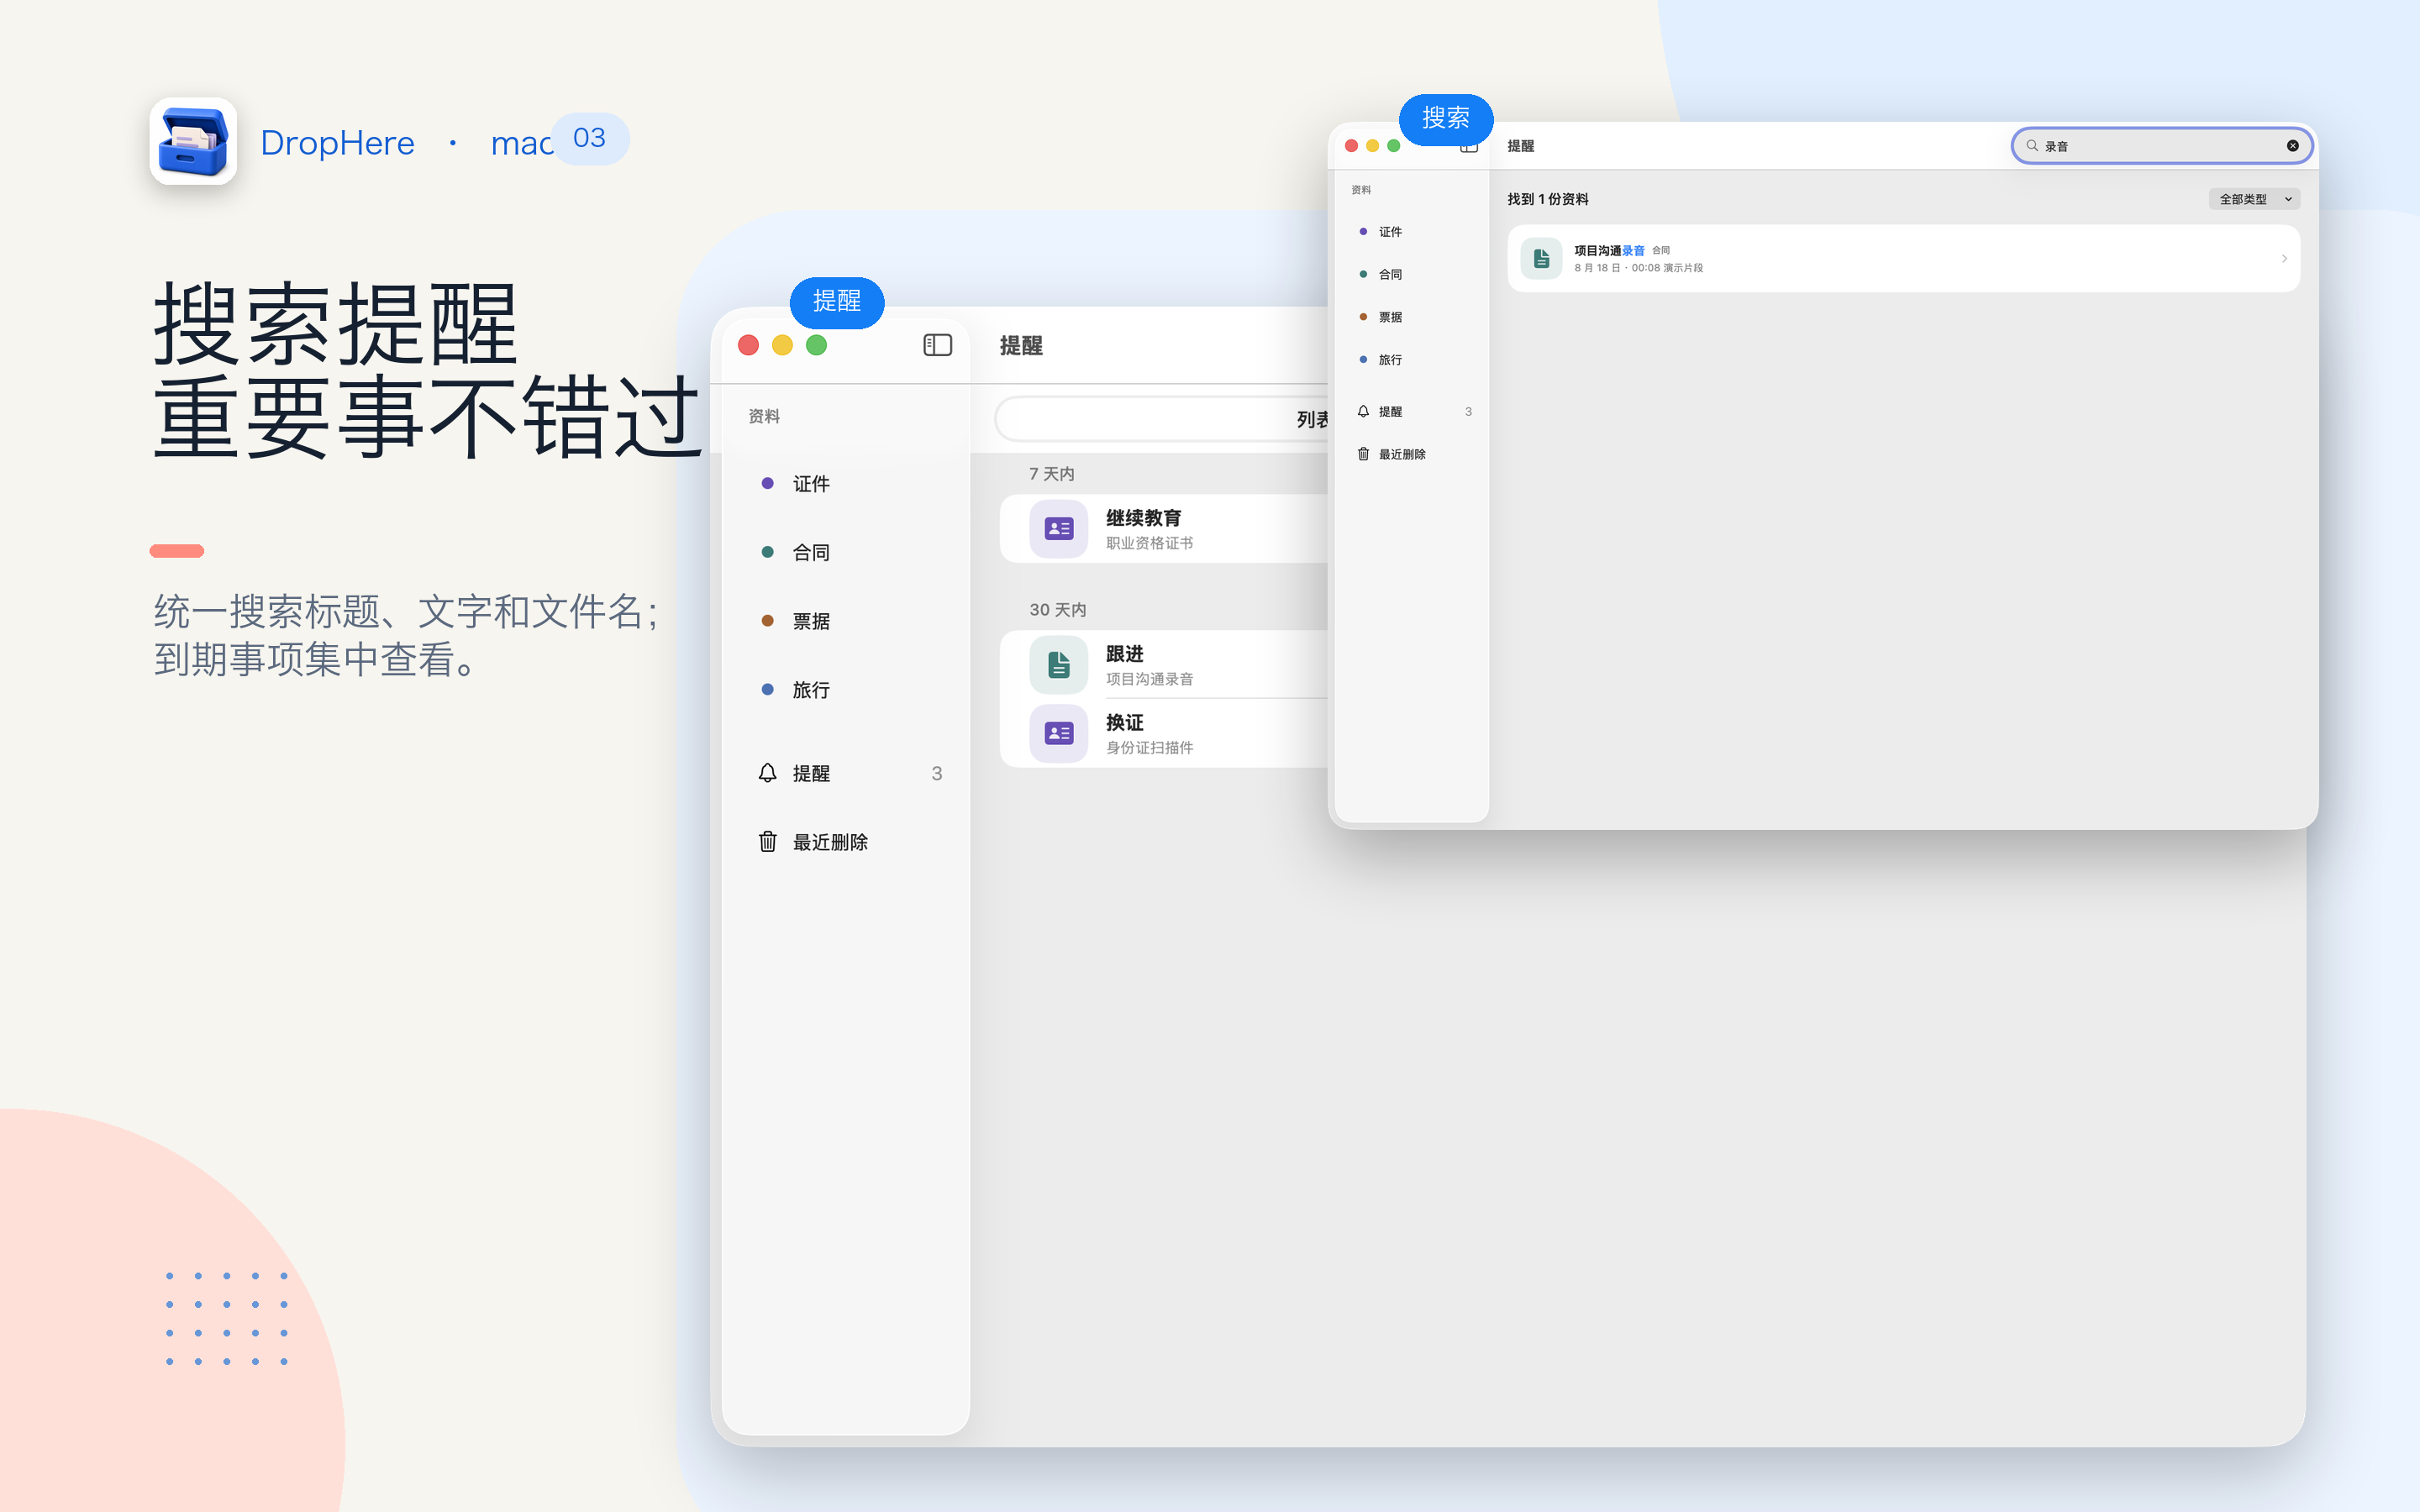
Task: Click the green zoom dot of search window
Action: tap(1393, 146)
